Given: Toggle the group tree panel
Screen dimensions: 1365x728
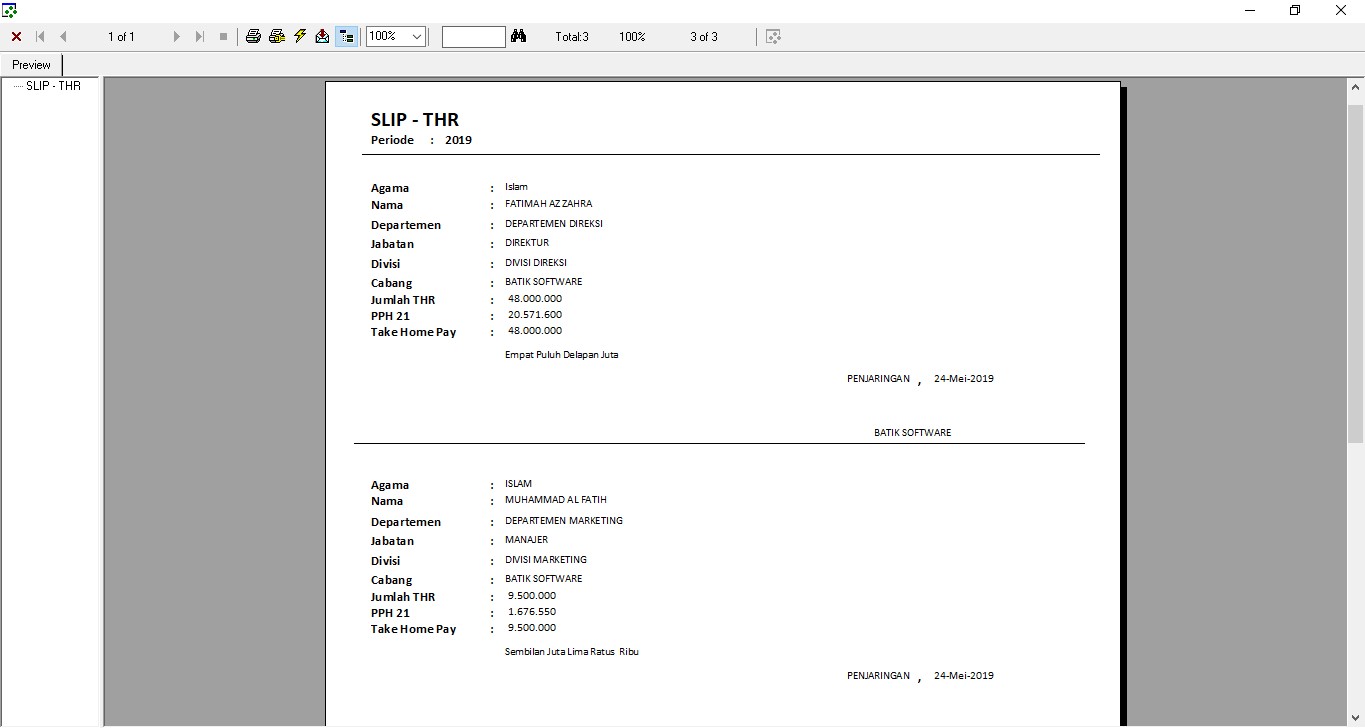Looking at the screenshot, I should 346,37.
